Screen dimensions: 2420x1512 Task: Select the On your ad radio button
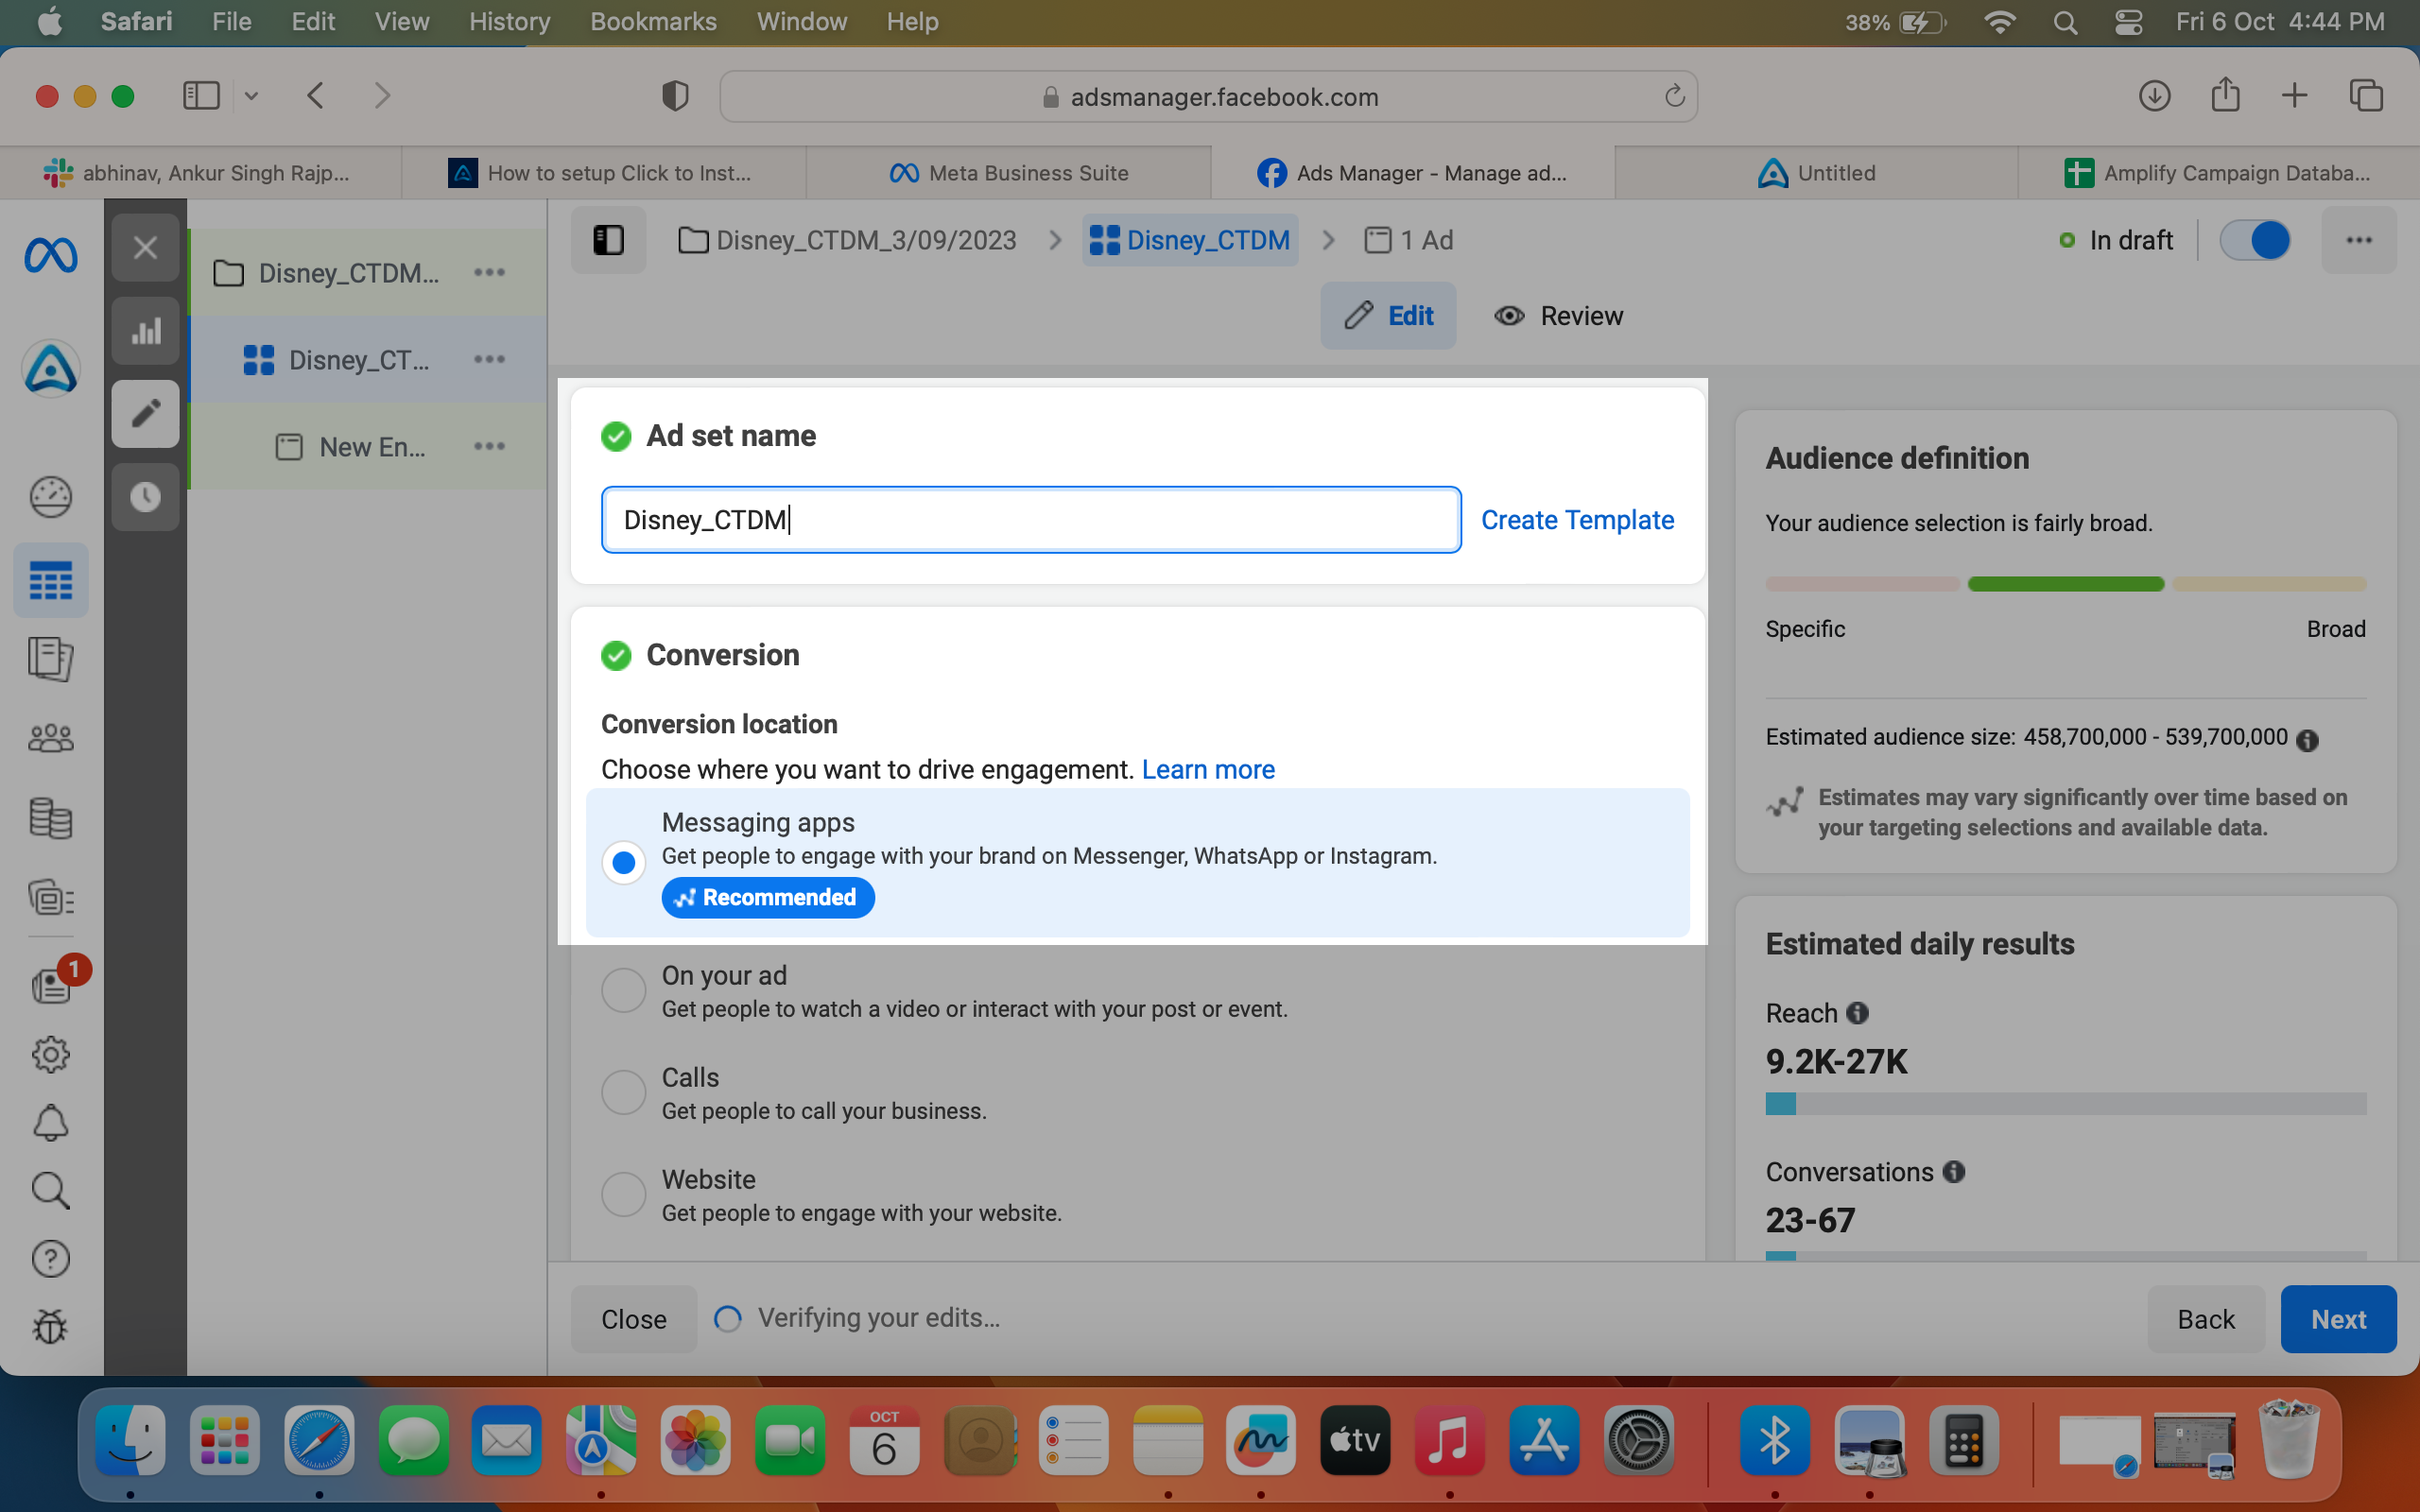[x=623, y=990]
